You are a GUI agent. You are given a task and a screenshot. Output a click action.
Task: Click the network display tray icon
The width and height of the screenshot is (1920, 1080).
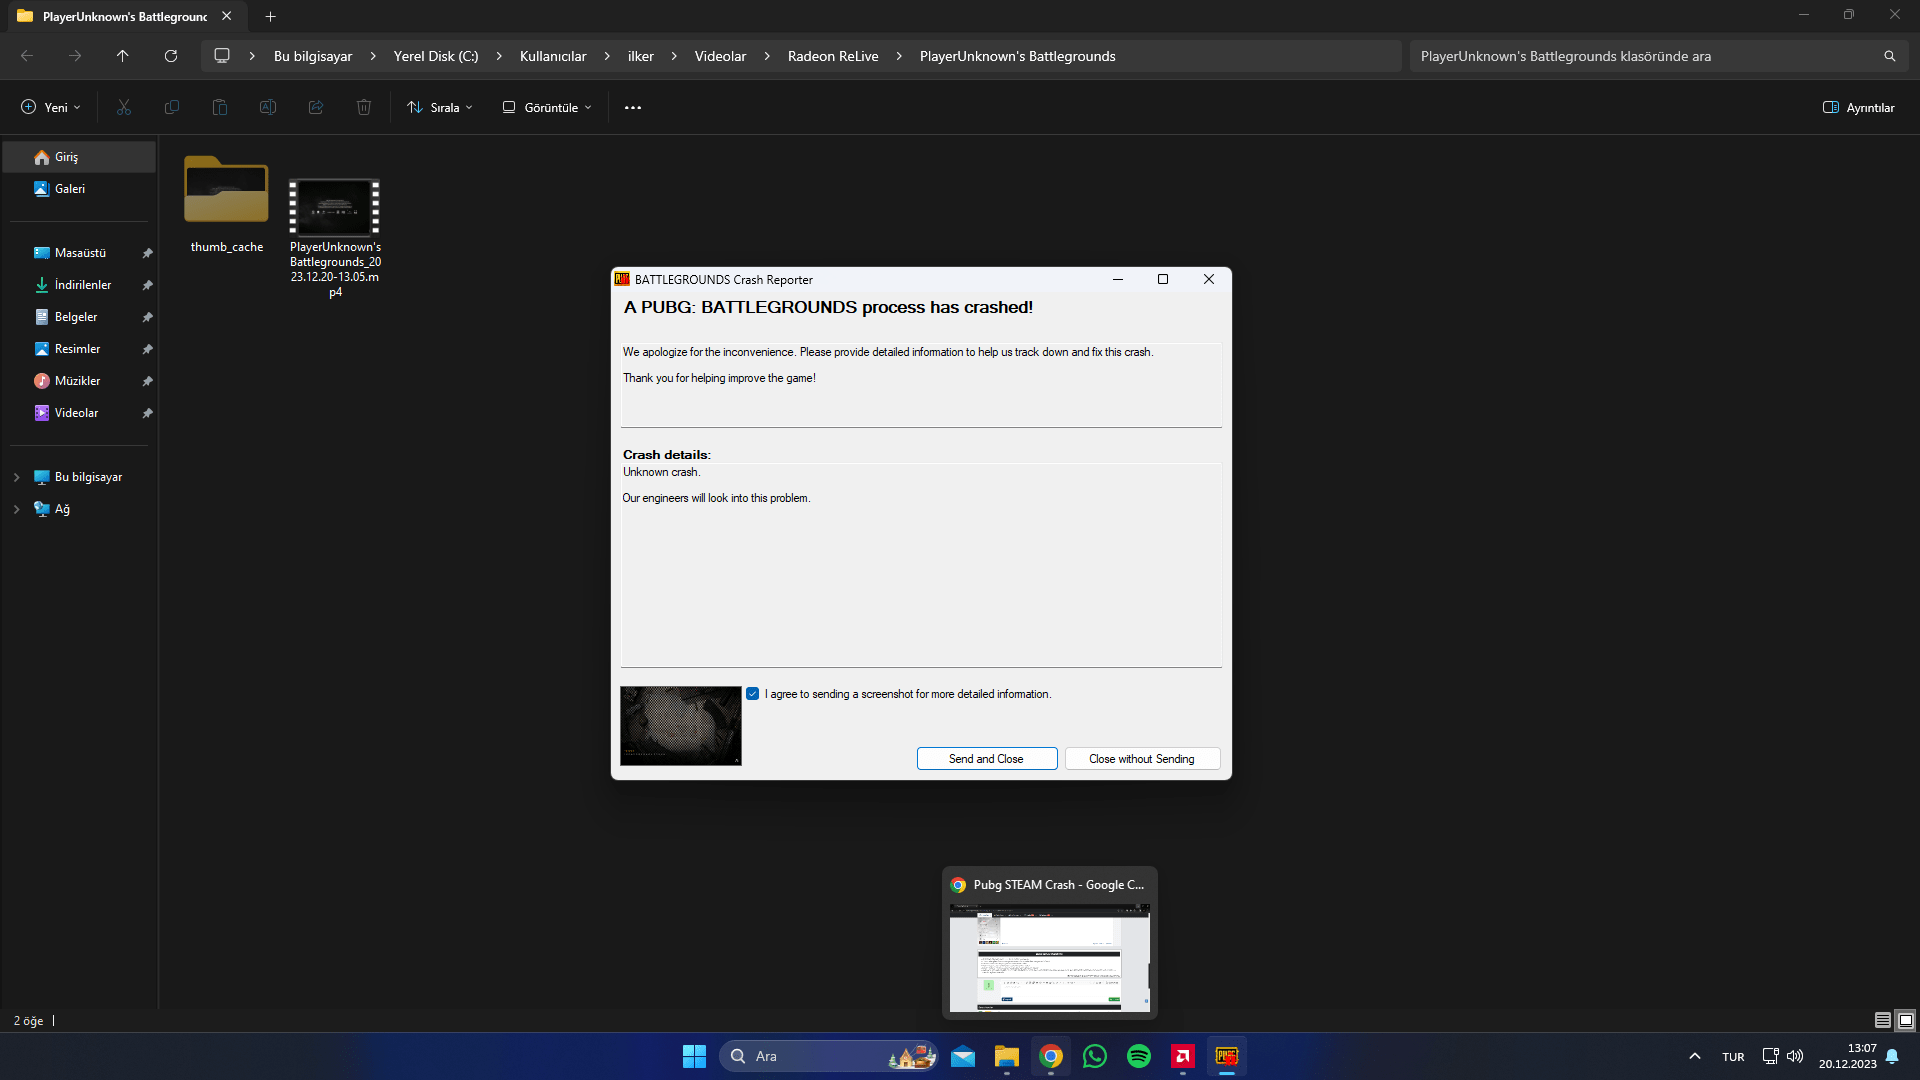1770,1056
